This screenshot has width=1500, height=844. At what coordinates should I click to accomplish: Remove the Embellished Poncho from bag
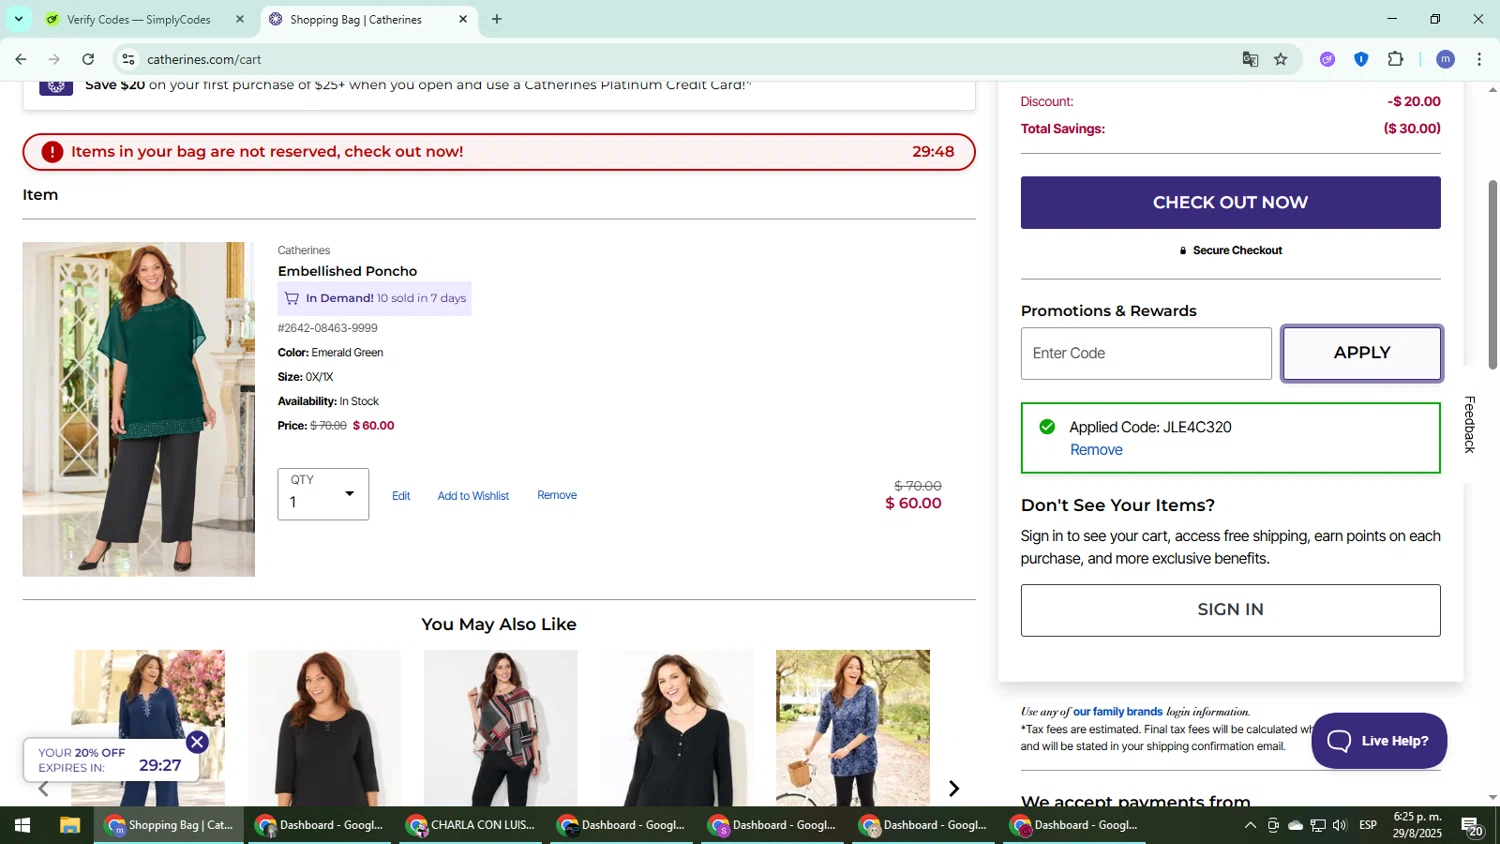tap(557, 495)
